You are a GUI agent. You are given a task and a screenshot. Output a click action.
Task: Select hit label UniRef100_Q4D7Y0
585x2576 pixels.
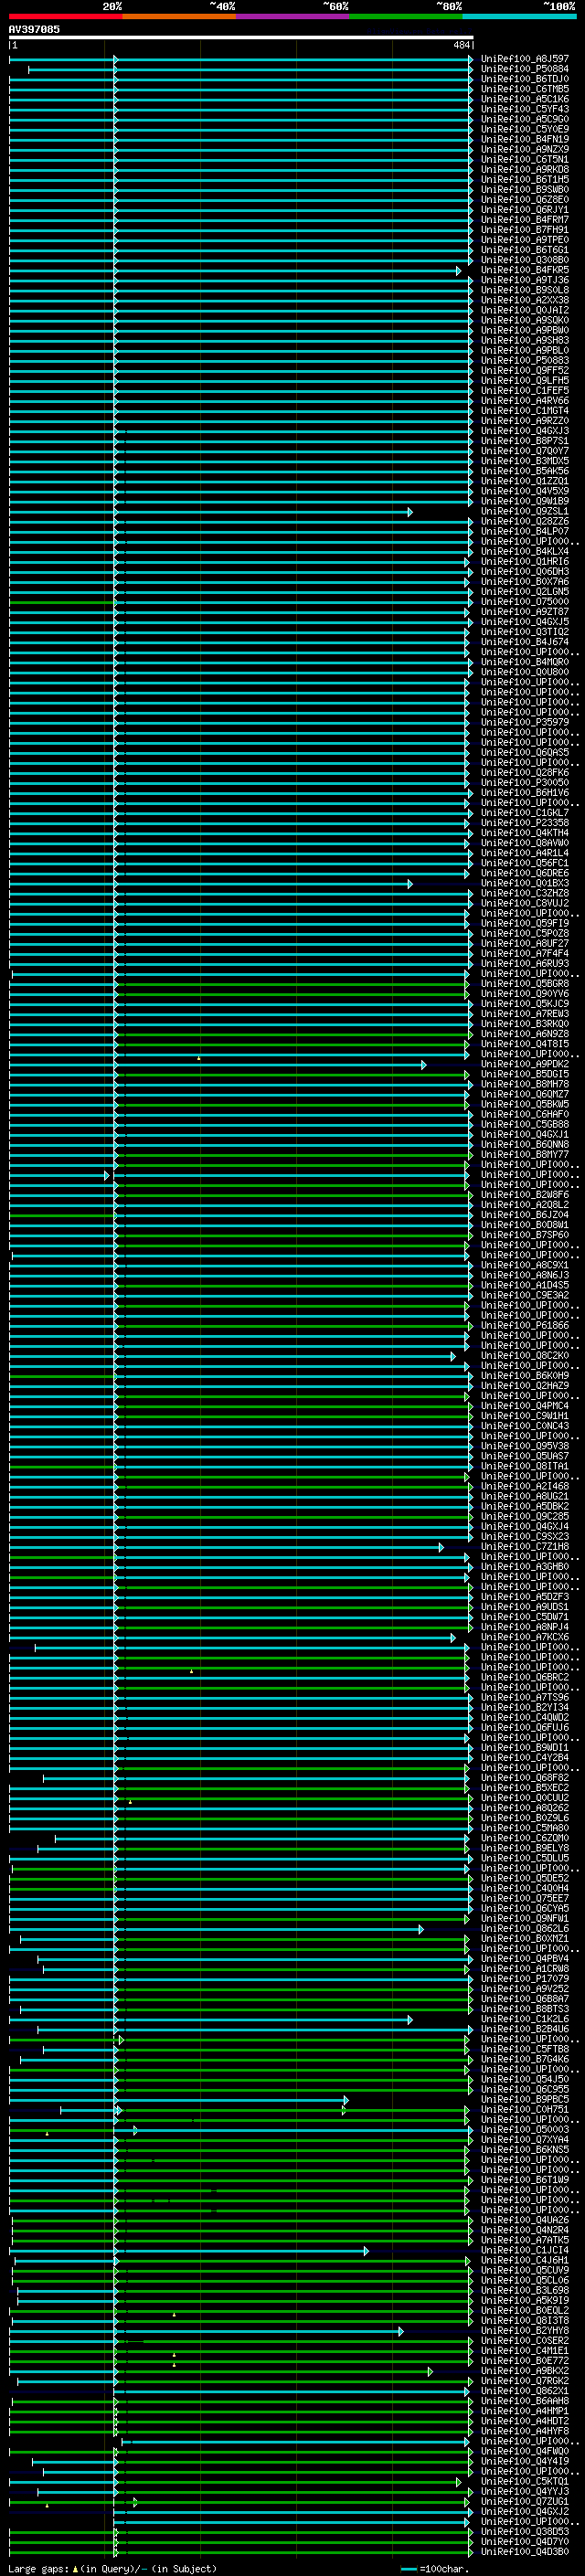tap(525, 2541)
